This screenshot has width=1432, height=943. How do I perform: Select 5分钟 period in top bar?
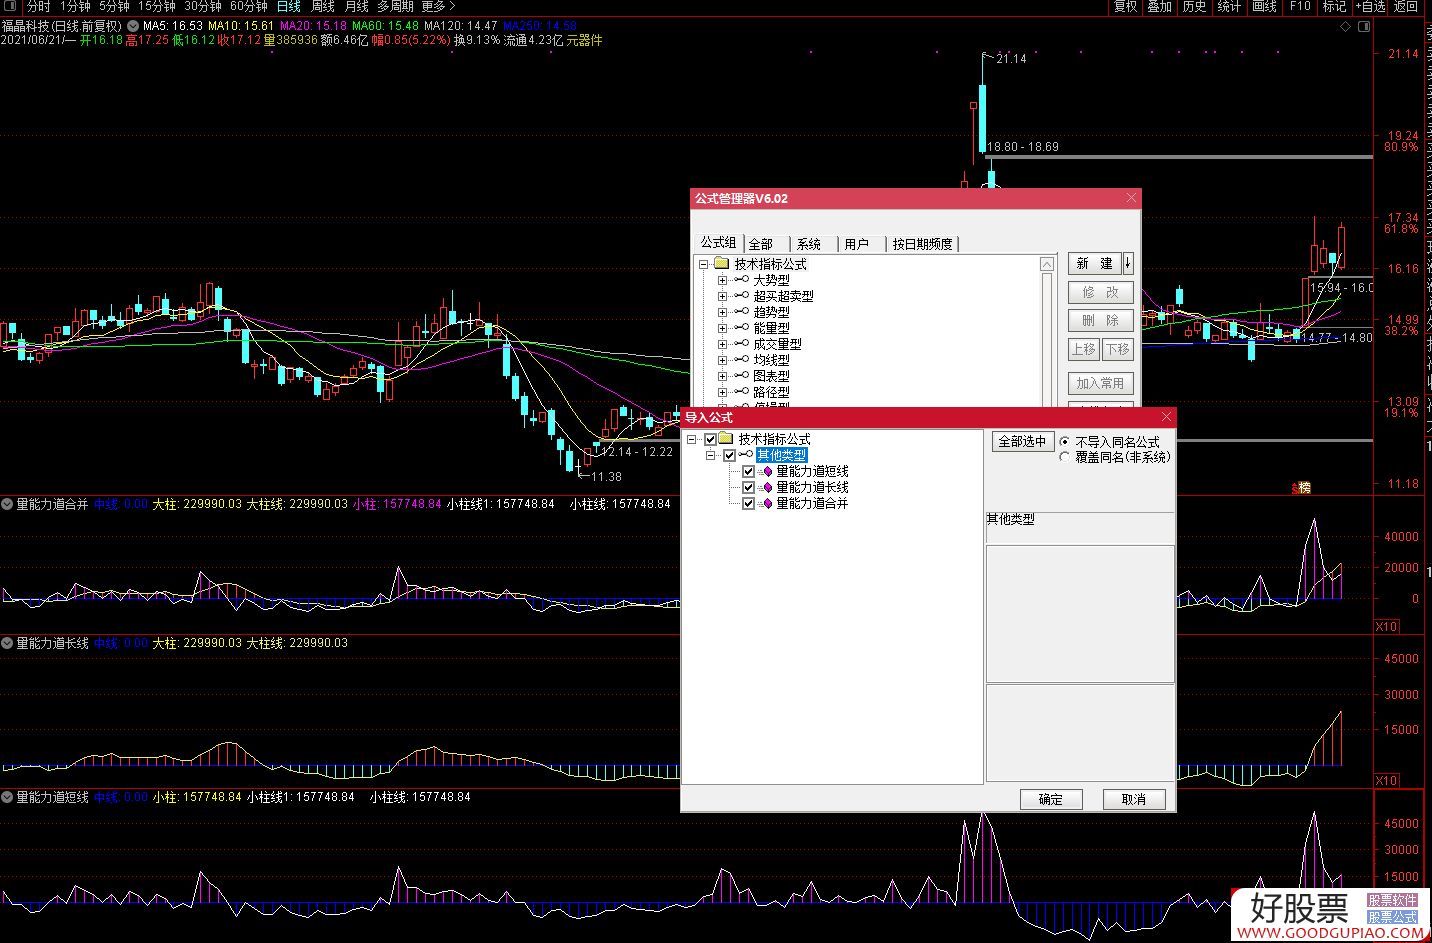[115, 7]
